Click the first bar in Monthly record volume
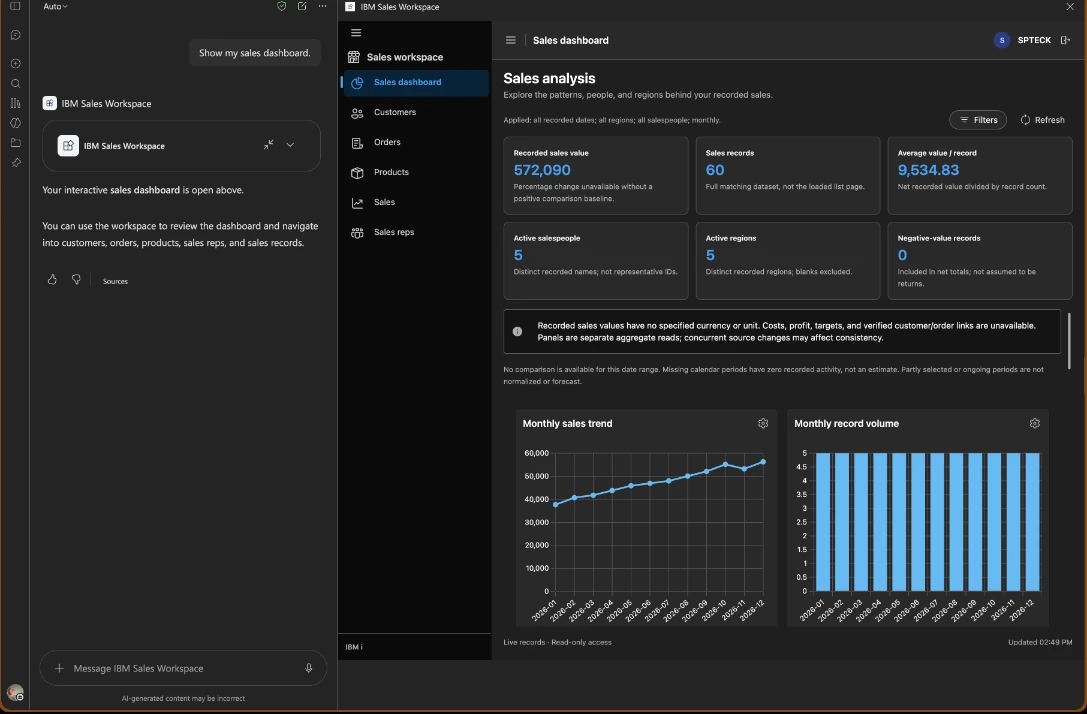 (x=823, y=522)
